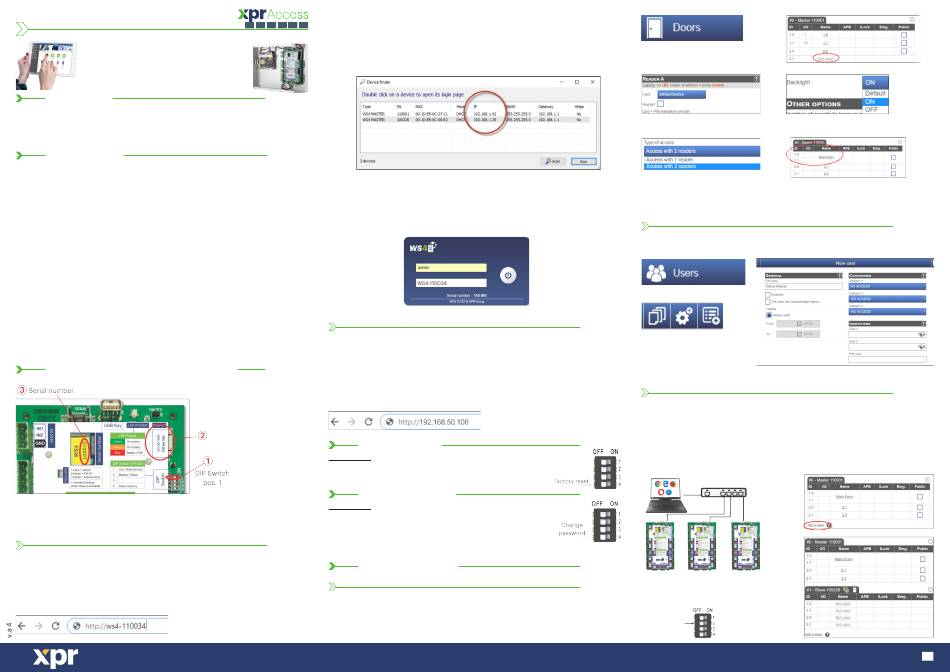Choose OFF in Backlight dropdown list
950x672 pixels.
(875, 110)
